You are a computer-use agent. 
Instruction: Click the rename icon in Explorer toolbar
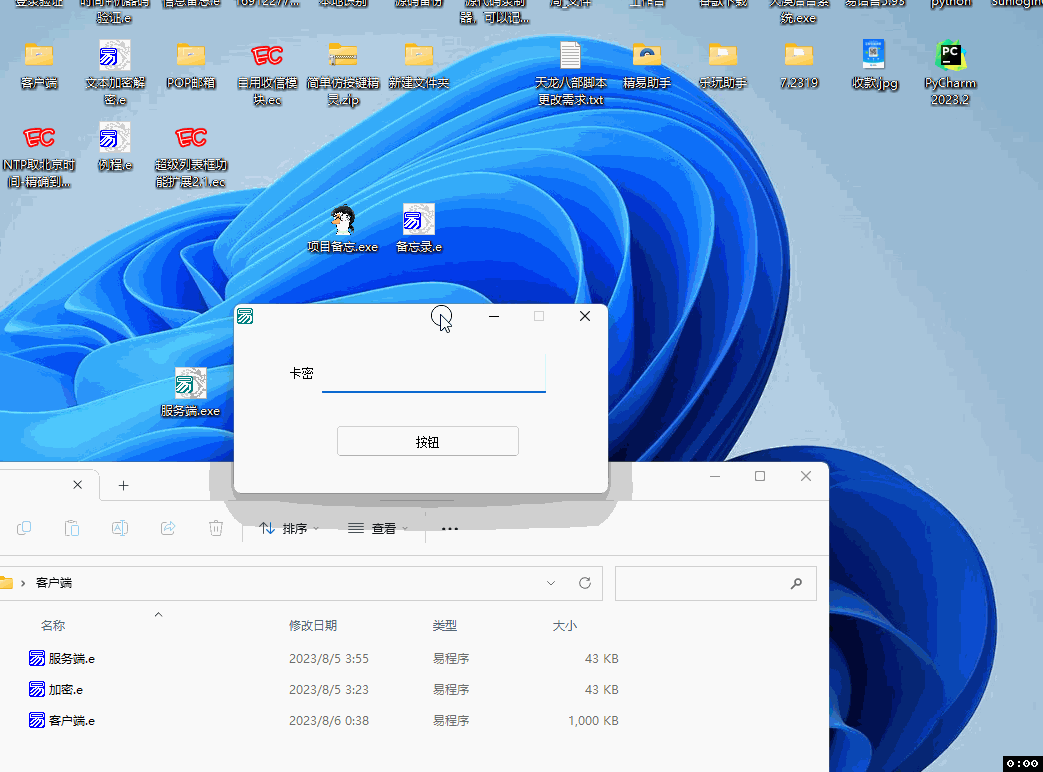(120, 528)
